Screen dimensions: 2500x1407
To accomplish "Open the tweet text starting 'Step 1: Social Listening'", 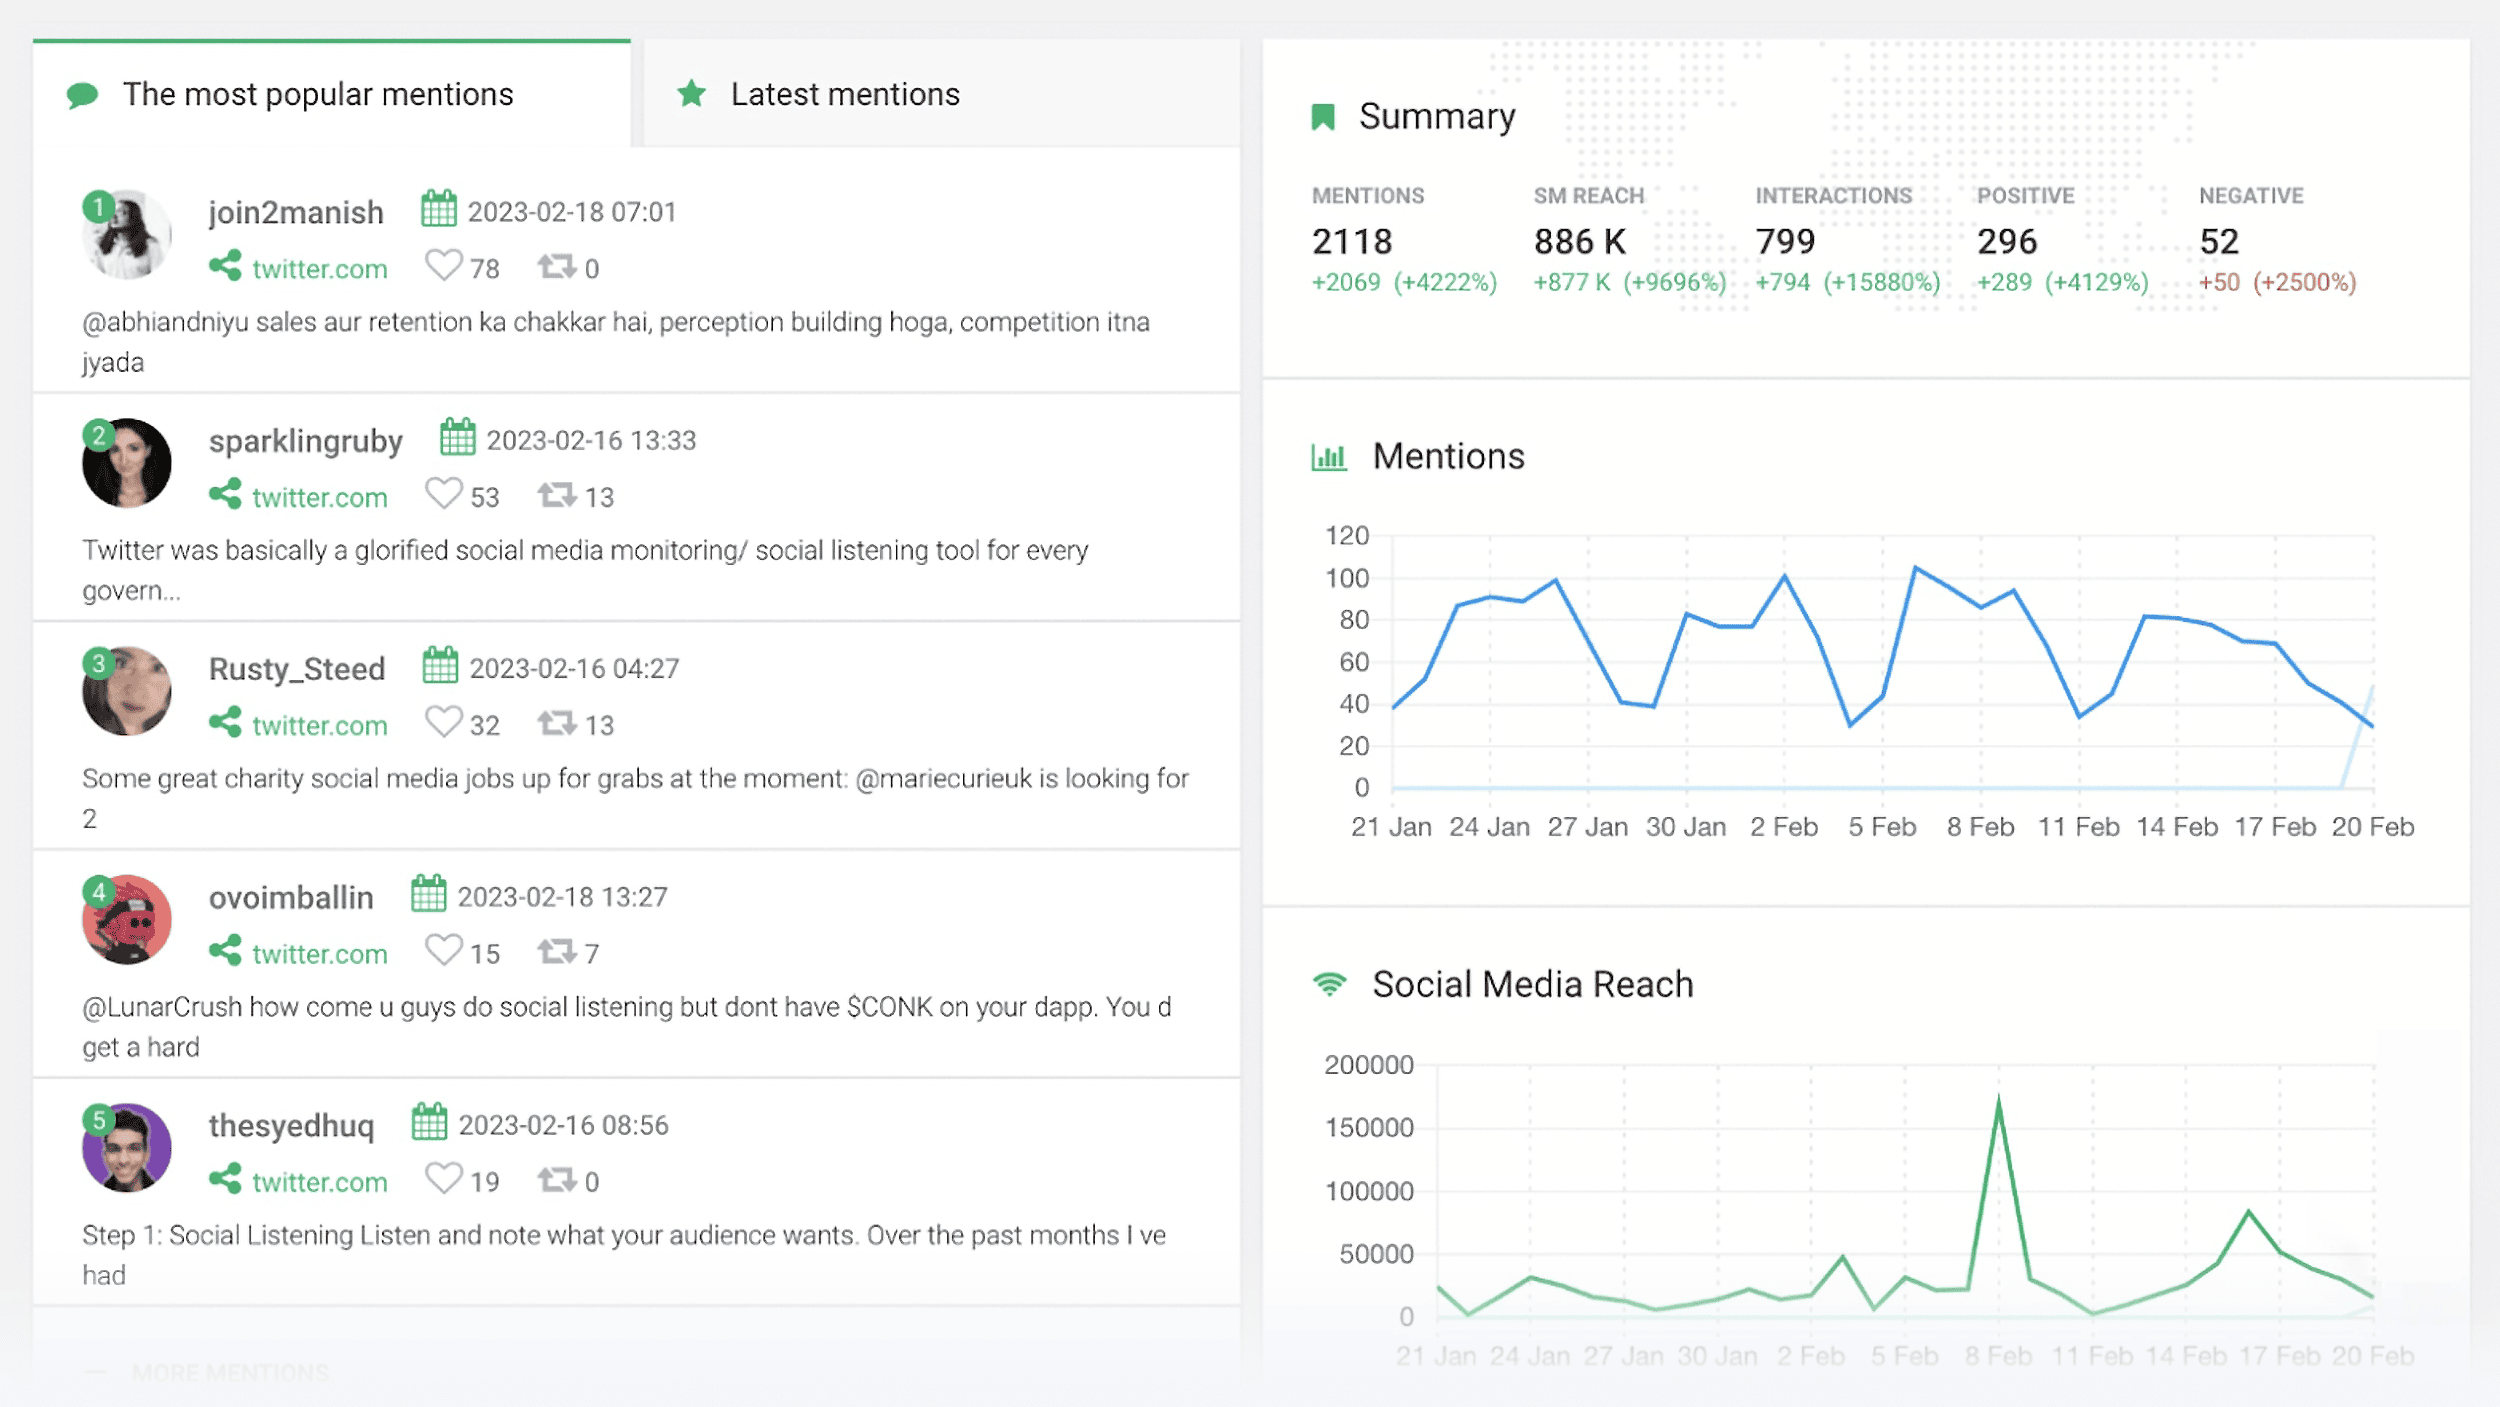I will point(624,1254).
